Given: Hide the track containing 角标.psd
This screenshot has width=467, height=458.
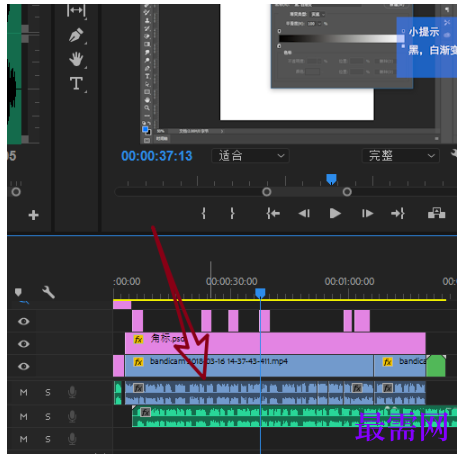Looking at the screenshot, I should point(24,344).
